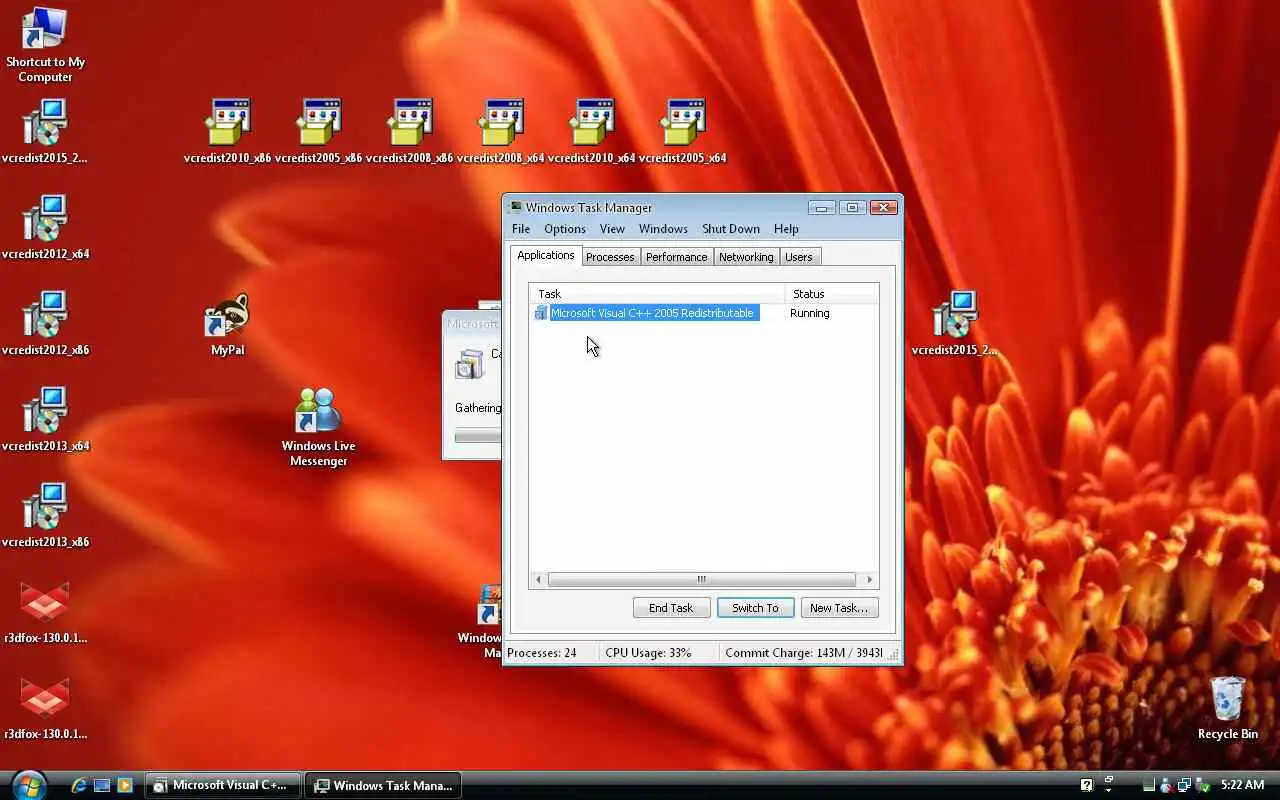Screen dimensions: 1280x800
Task: Maximize the Task Manager window
Action: click(x=852, y=208)
